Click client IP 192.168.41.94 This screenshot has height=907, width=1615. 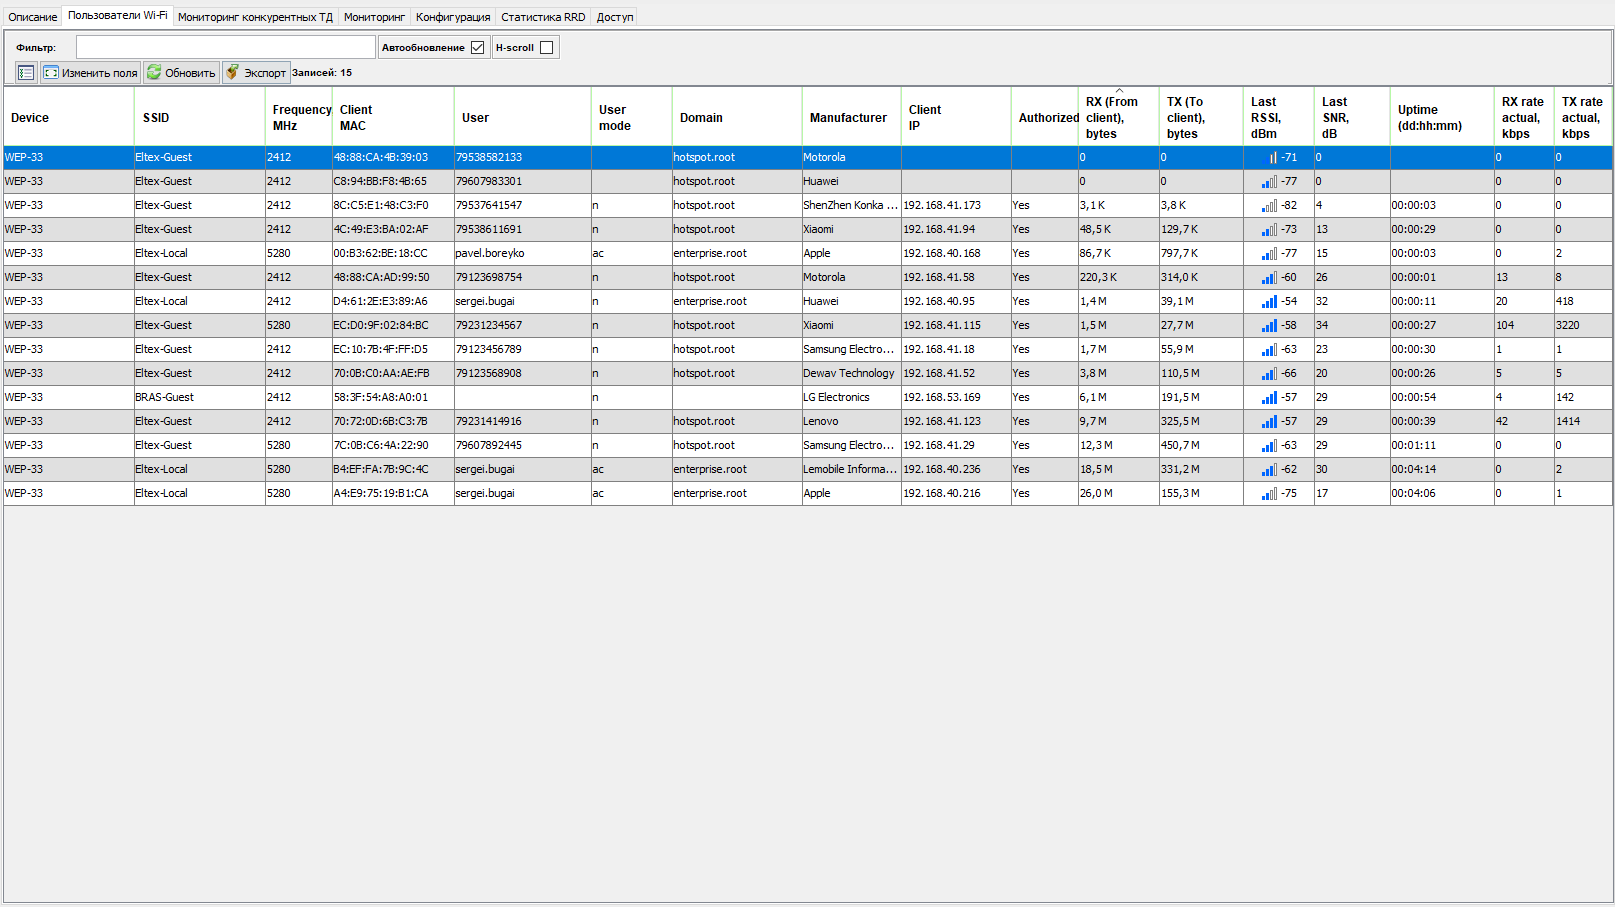pyautogui.click(x=956, y=230)
